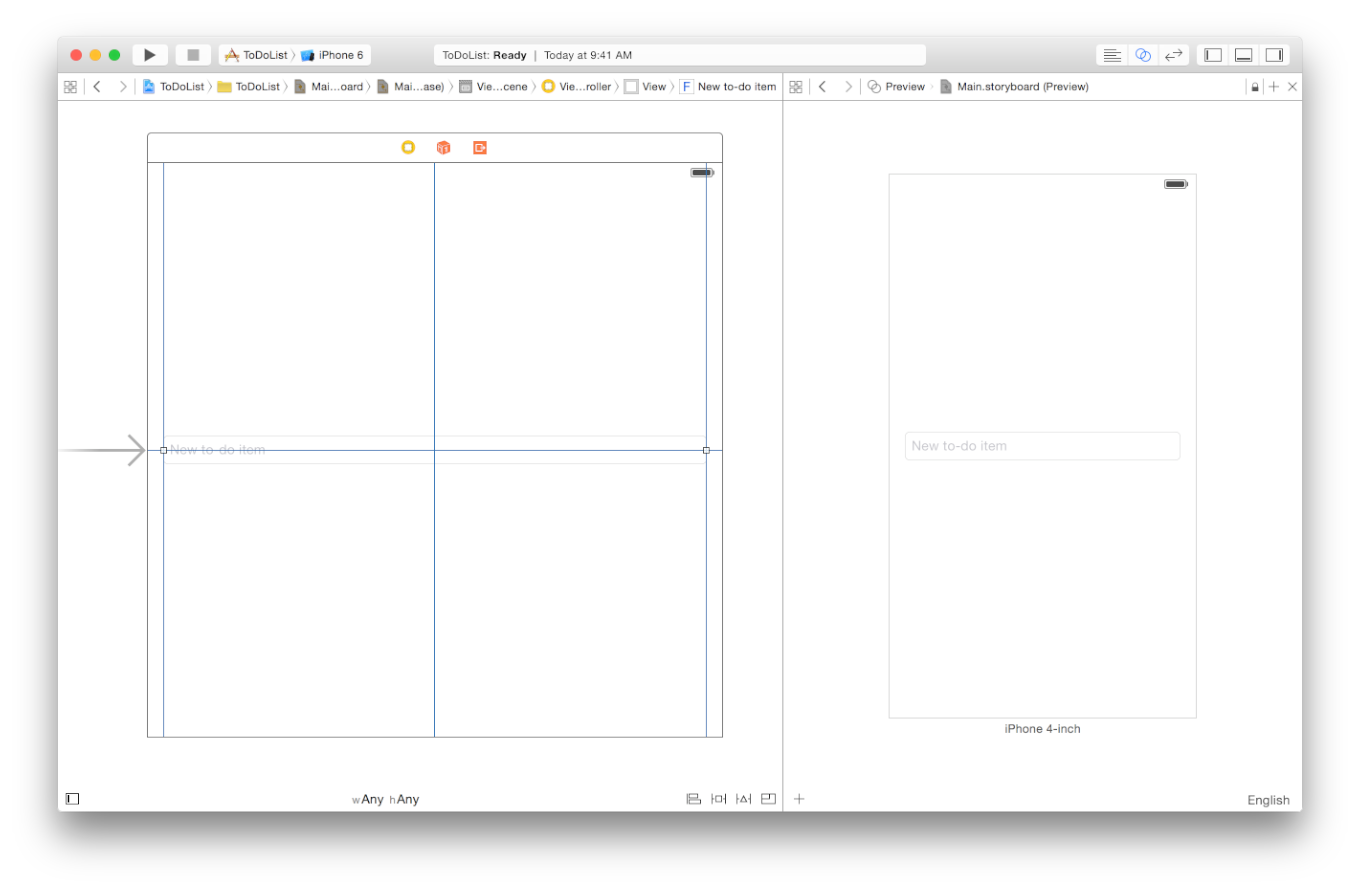Screen dimensions: 1360x894
Task: Show the Utilities panel
Action: (x=1274, y=55)
